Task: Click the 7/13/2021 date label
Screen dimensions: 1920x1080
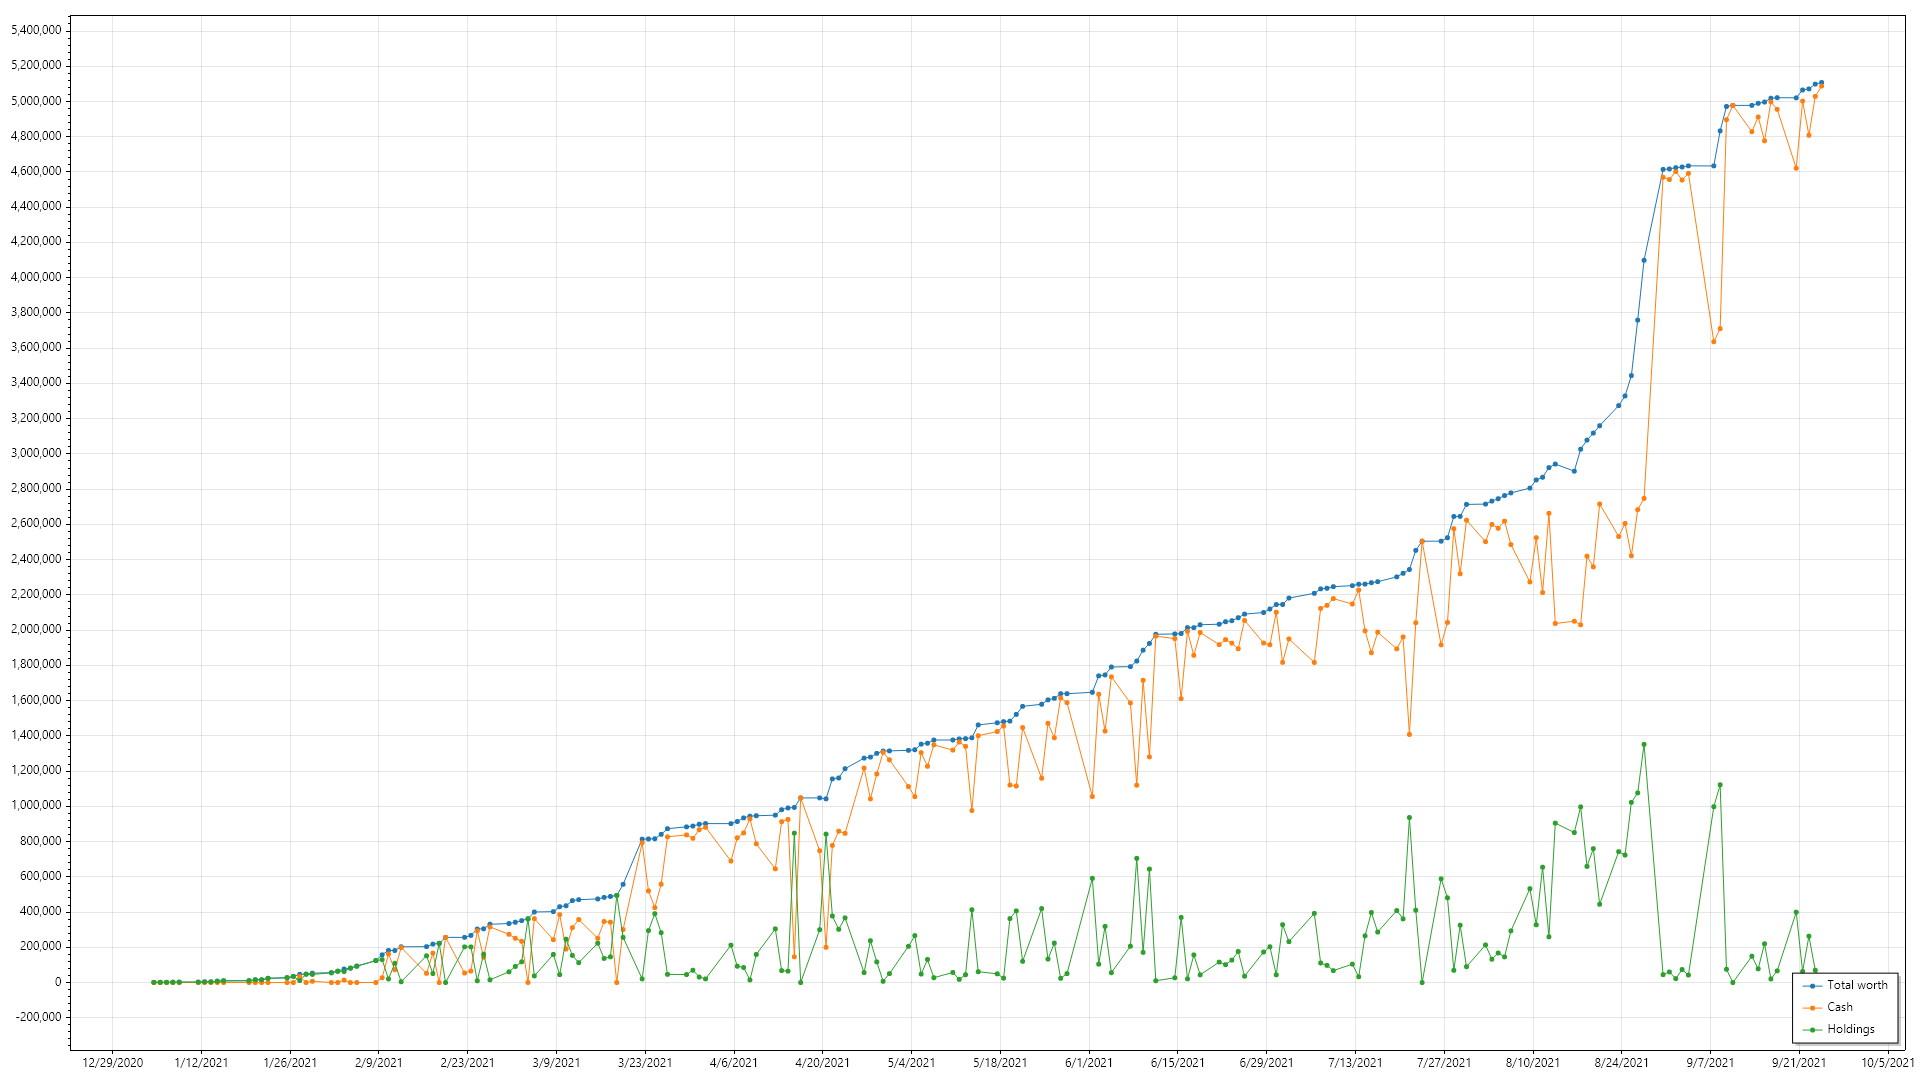Action: [x=1355, y=1063]
